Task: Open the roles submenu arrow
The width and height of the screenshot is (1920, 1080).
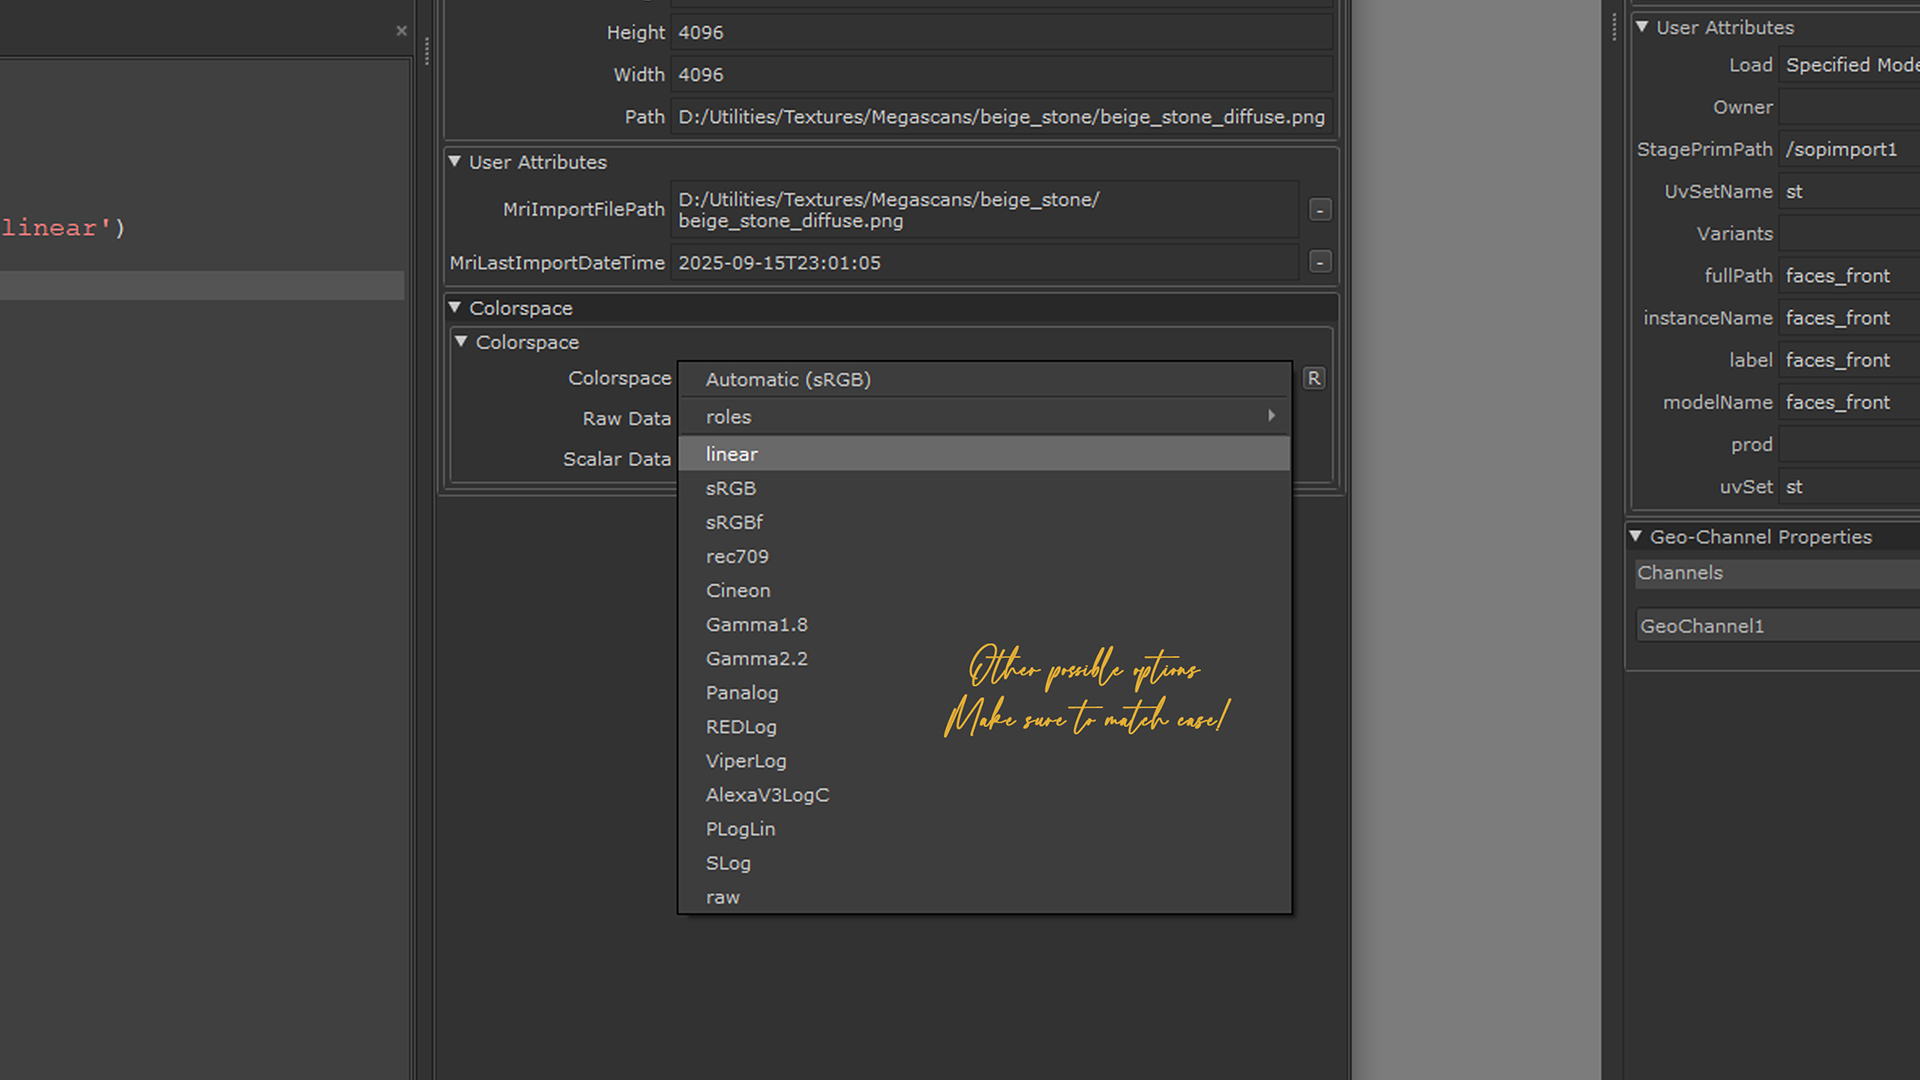Action: [x=1271, y=416]
